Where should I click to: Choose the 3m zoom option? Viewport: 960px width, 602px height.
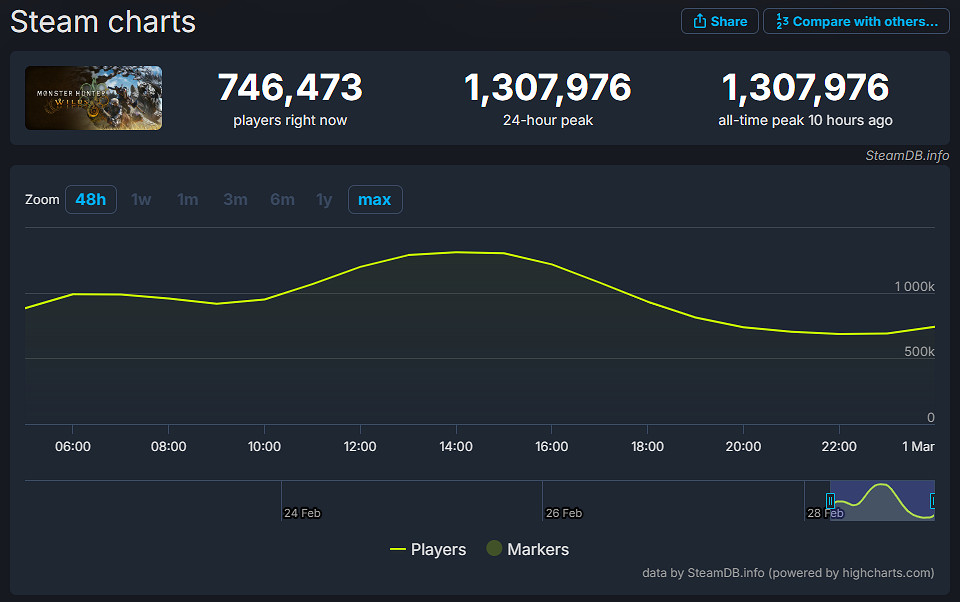[235, 199]
